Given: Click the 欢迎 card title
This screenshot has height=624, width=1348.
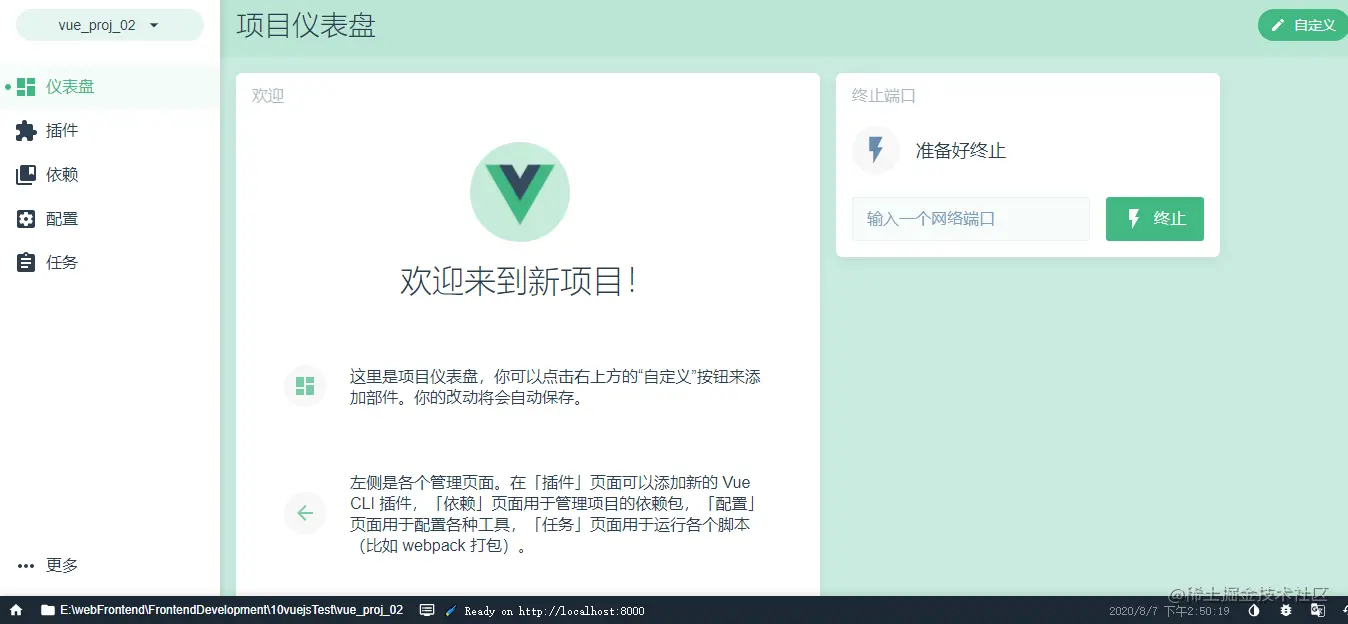Looking at the screenshot, I should [268, 96].
